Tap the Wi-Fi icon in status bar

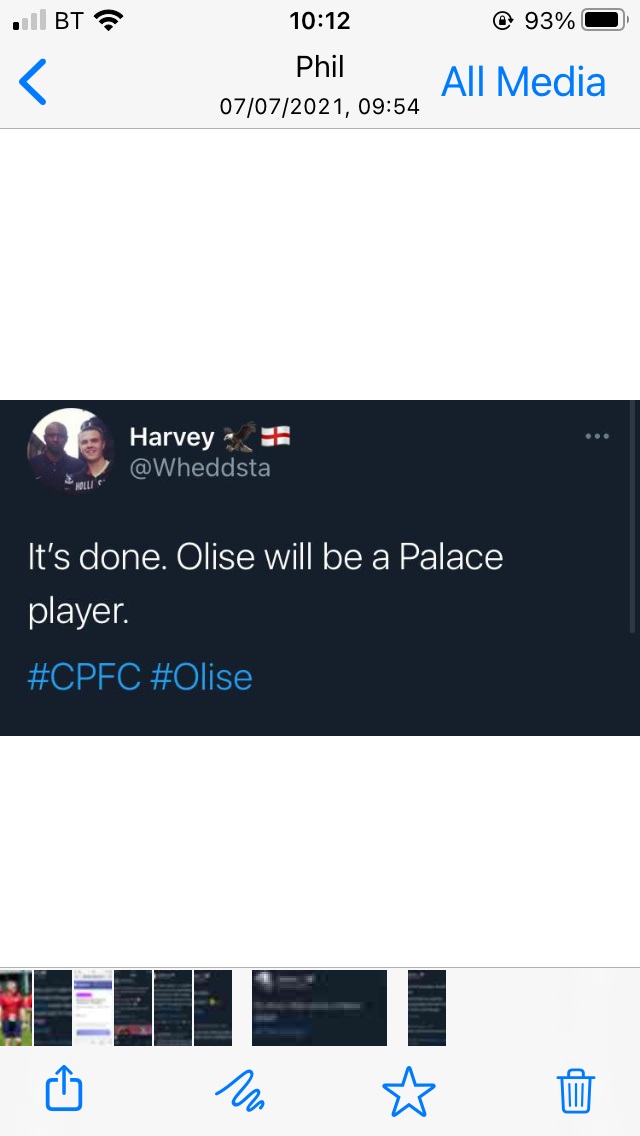(x=109, y=20)
